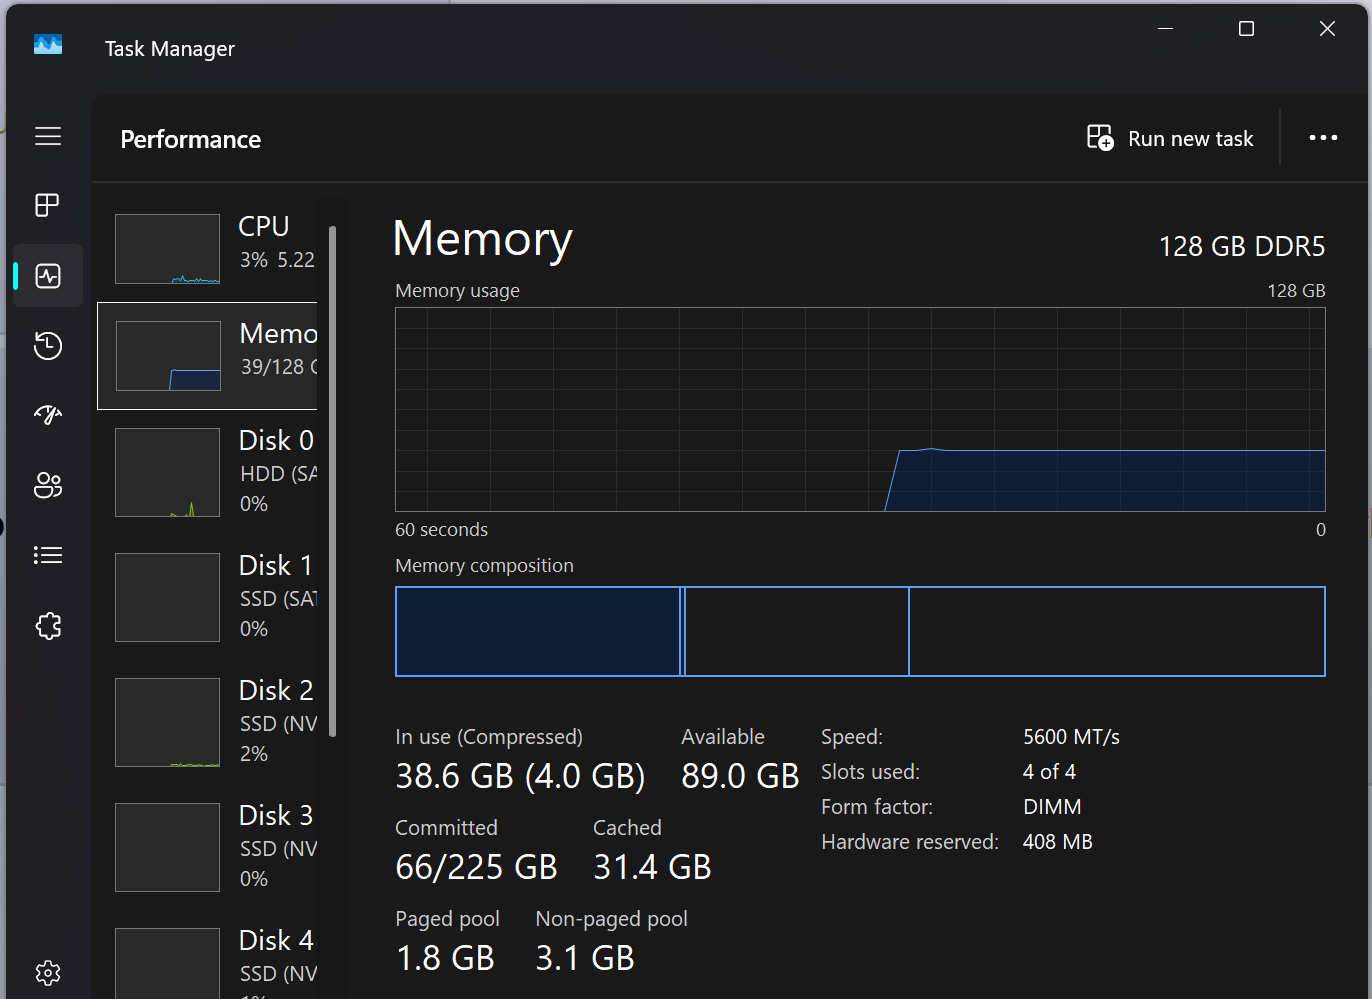This screenshot has width=1372, height=999.
Task: Click the Paged pool value 1.8 GB
Action: 445,958
